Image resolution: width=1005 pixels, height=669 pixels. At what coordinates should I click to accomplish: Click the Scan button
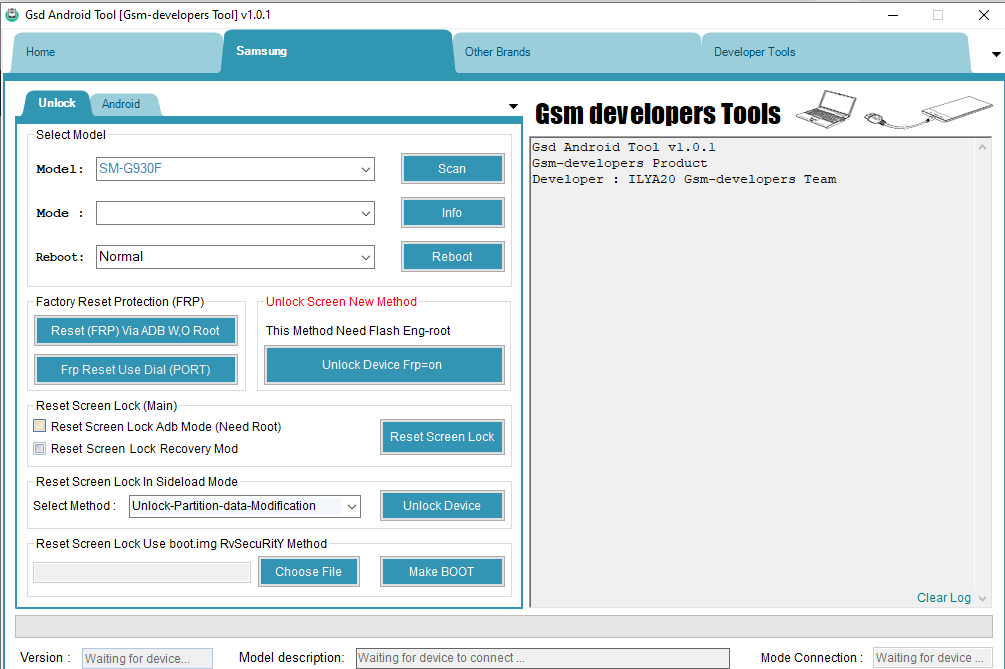click(453, 169)
